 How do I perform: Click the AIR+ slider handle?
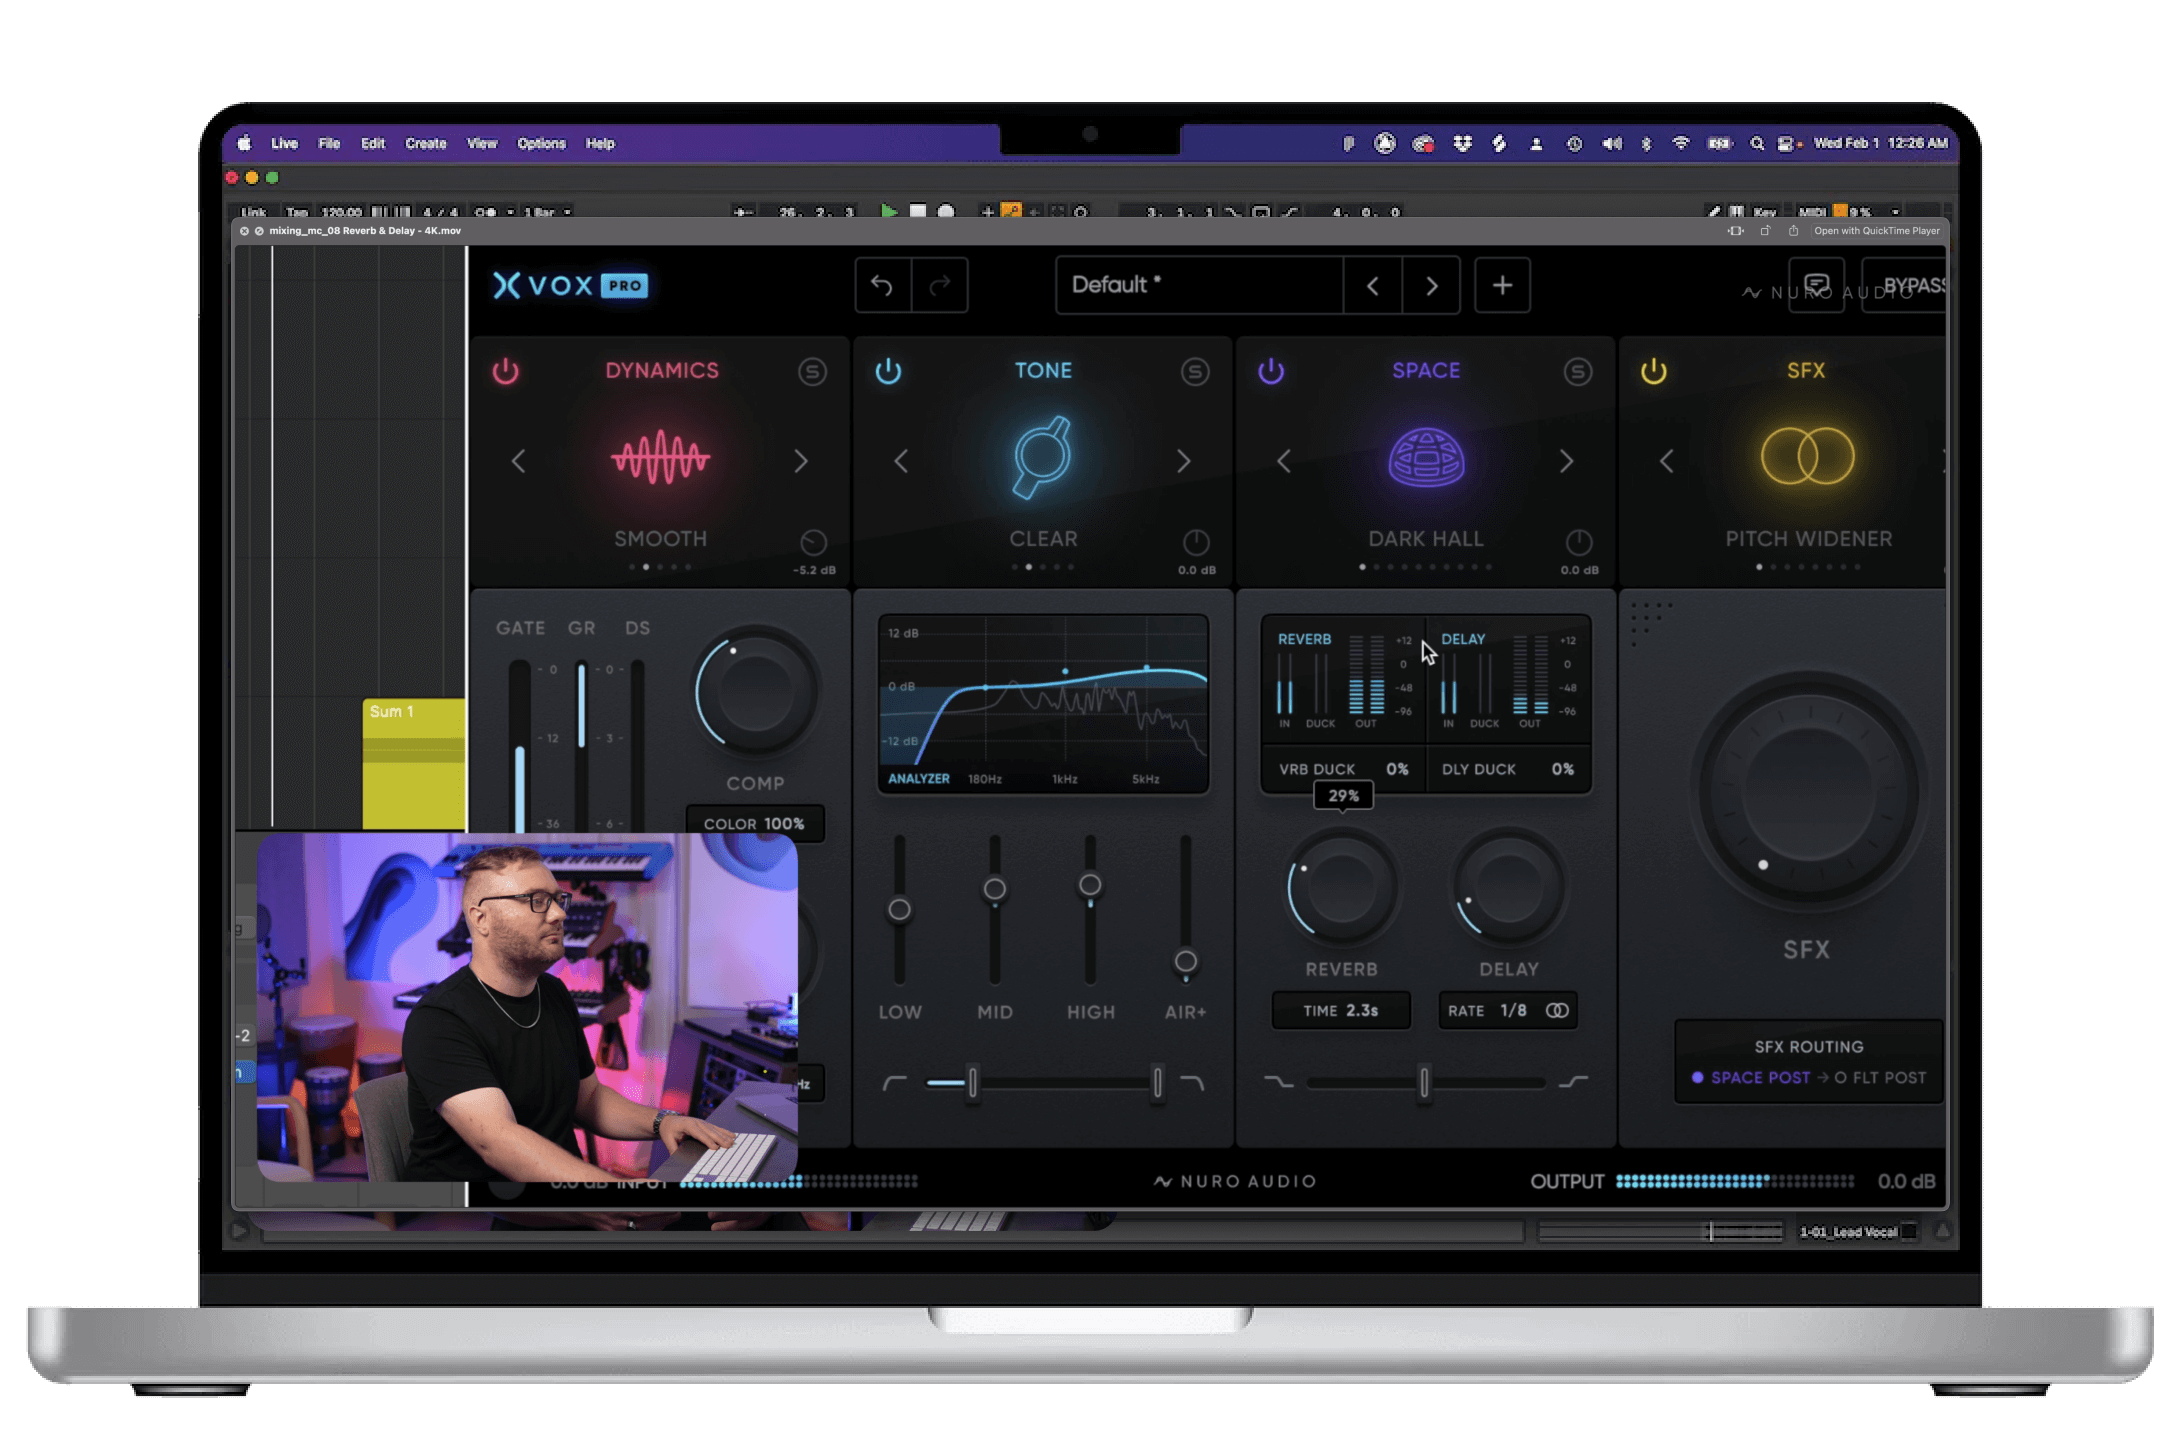click(x=1185, y=961)
